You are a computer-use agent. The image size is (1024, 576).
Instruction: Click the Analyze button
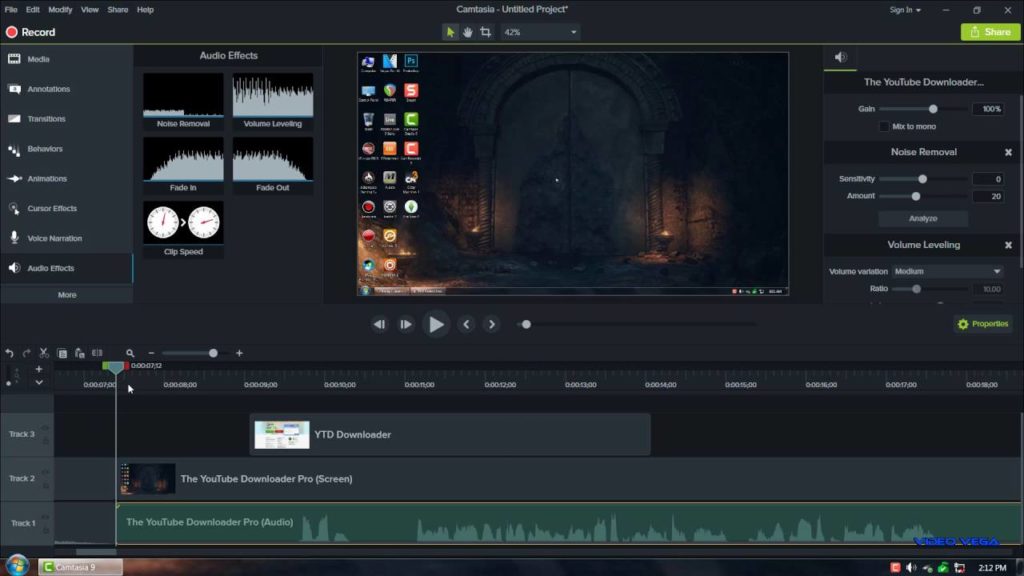coord(922,218)
